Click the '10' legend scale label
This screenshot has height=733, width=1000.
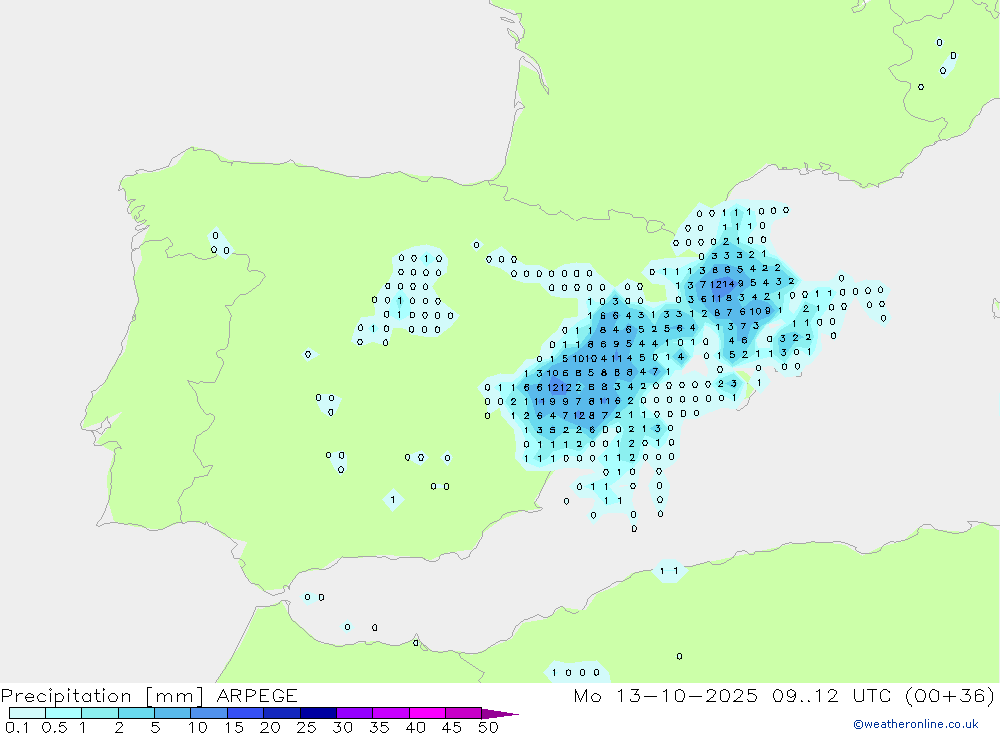198,727
